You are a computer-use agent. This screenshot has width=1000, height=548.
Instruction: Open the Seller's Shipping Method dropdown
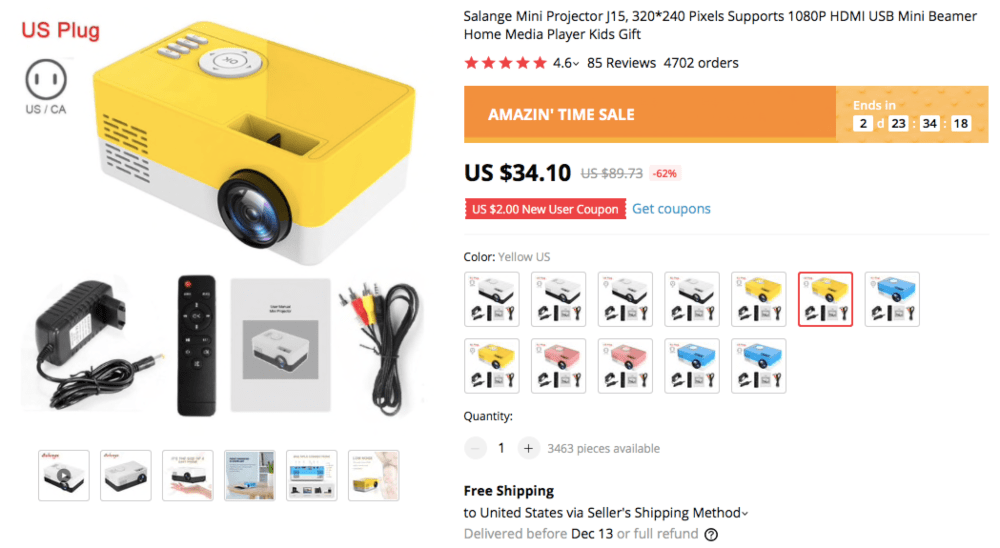680,513
